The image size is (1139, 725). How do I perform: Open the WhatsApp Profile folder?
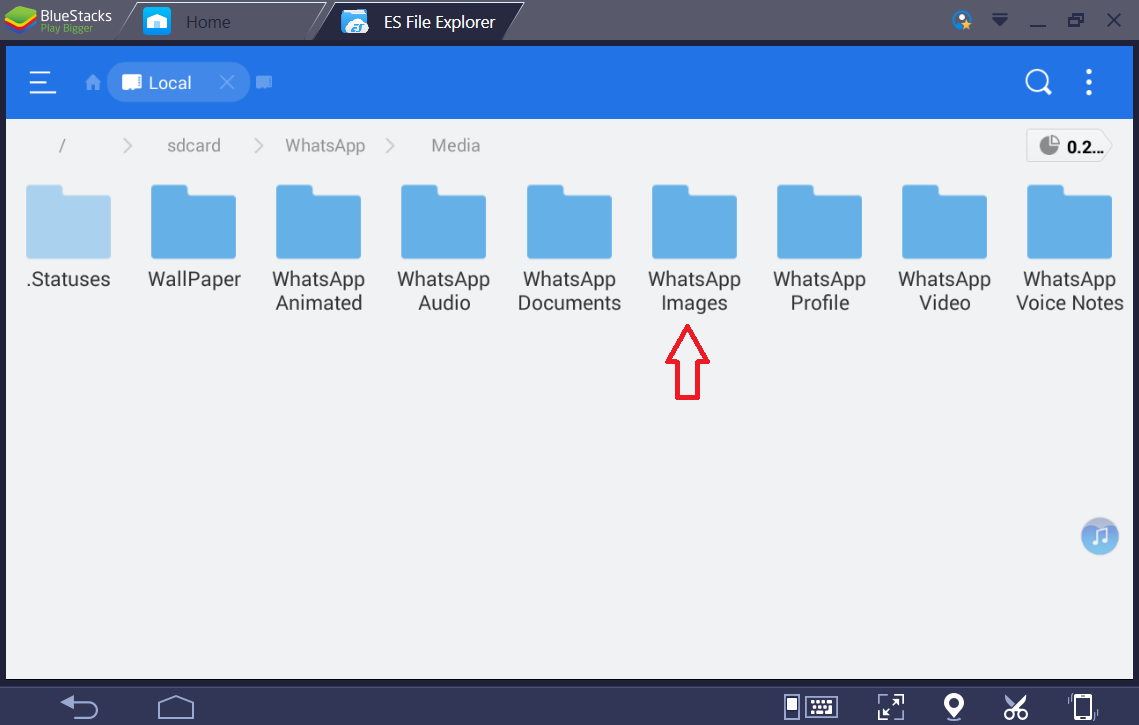point(819,249)
